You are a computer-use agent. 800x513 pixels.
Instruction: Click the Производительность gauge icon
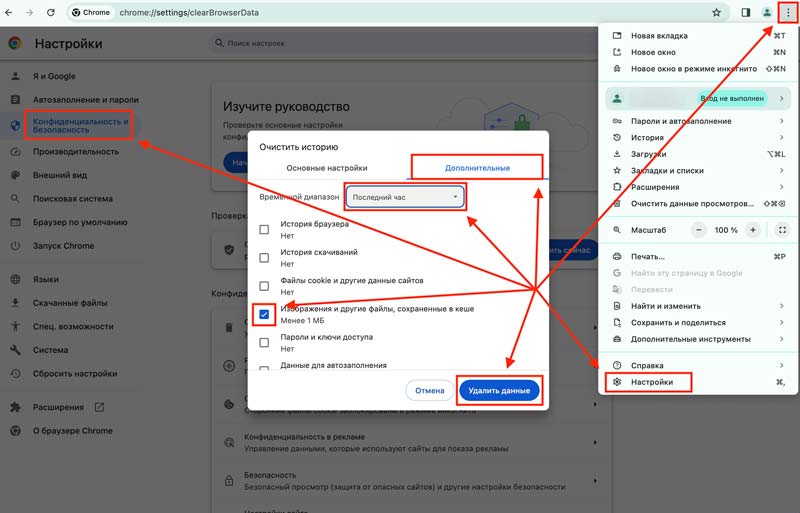[15, 152]
